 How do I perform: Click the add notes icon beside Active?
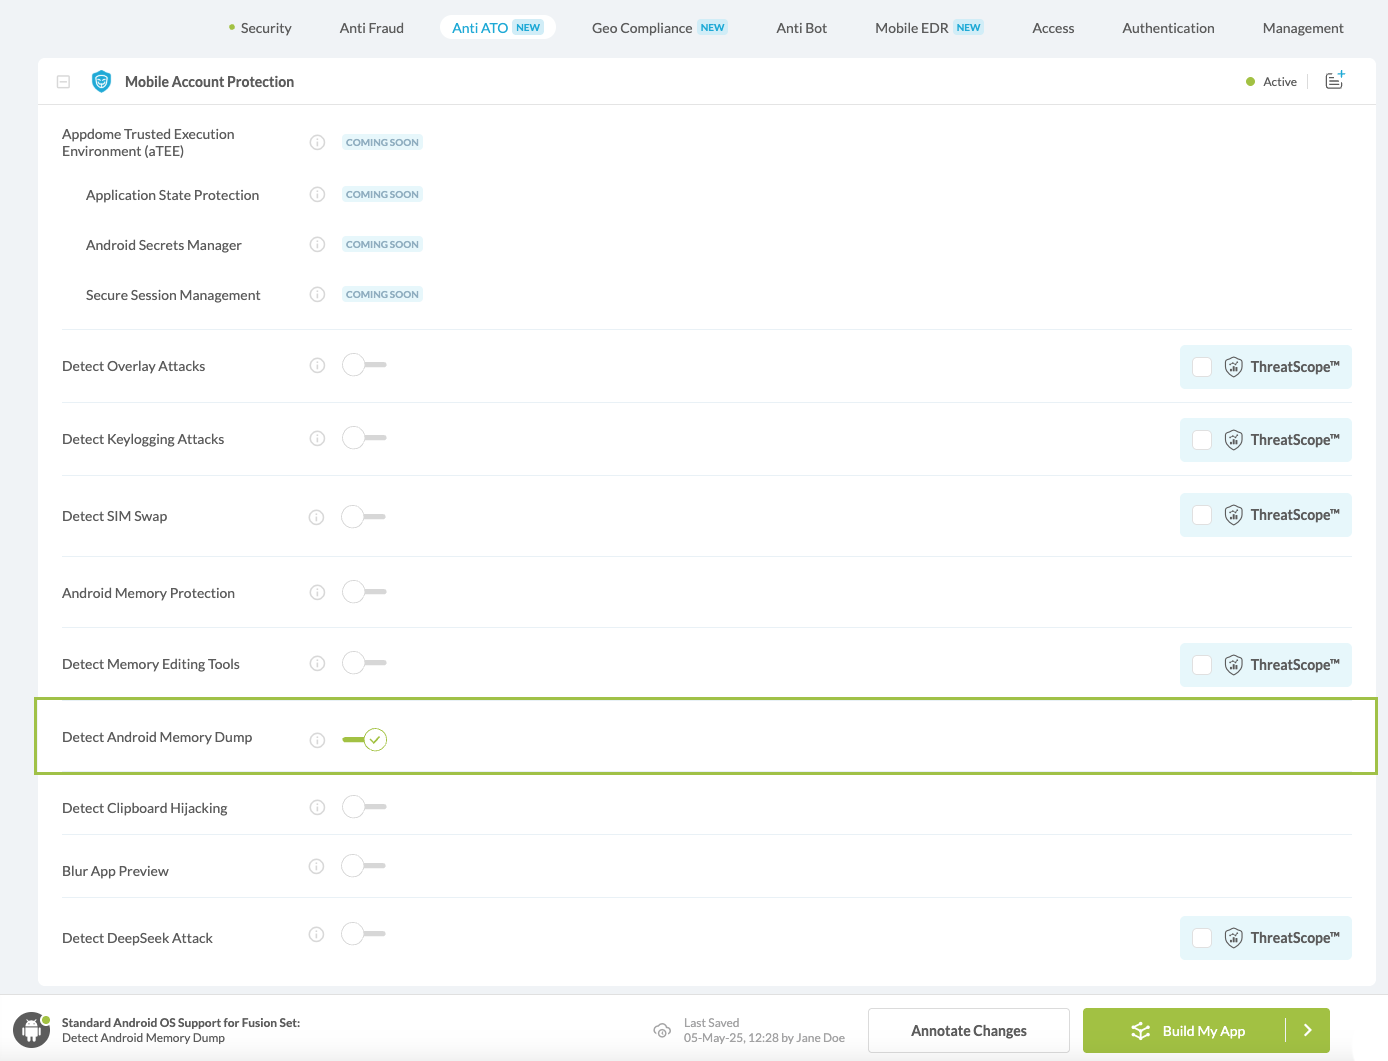pyautogui.click(x=1334, y=81)
